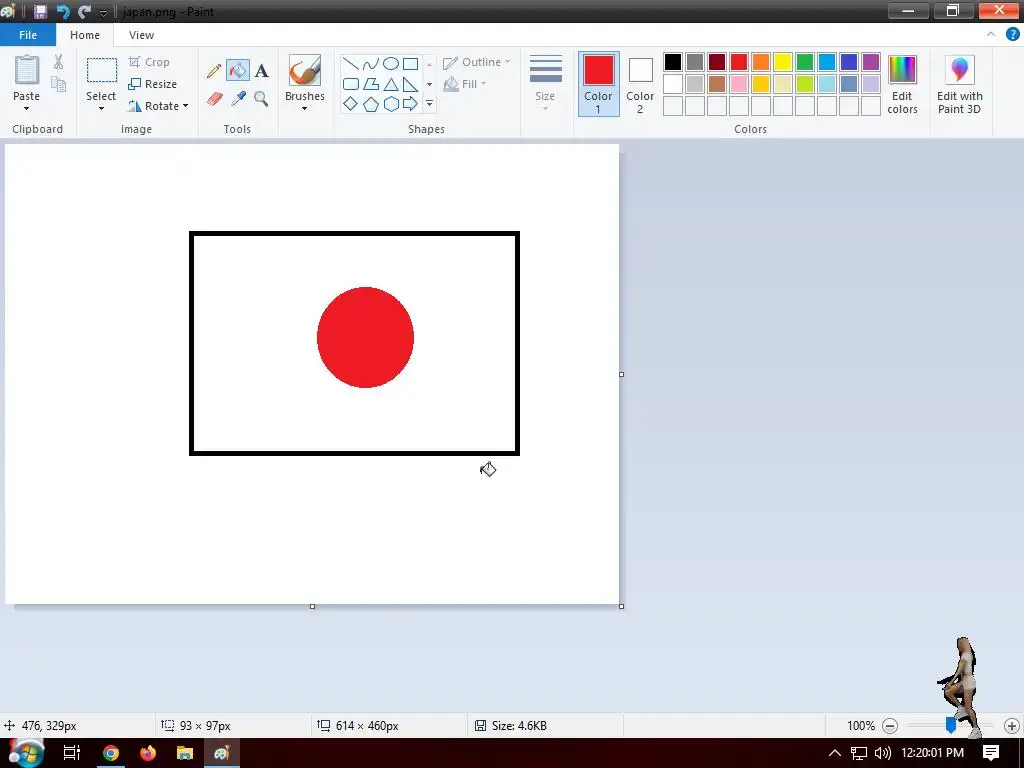Pick the purple color swatch
Image resolution: width=1024 pixels, height=768 pixels.
click(871, 62)
